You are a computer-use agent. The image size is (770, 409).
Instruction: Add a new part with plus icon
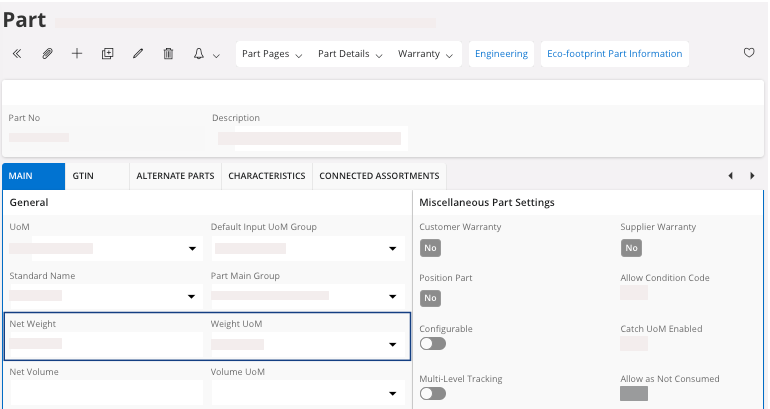tap(77, 54)
